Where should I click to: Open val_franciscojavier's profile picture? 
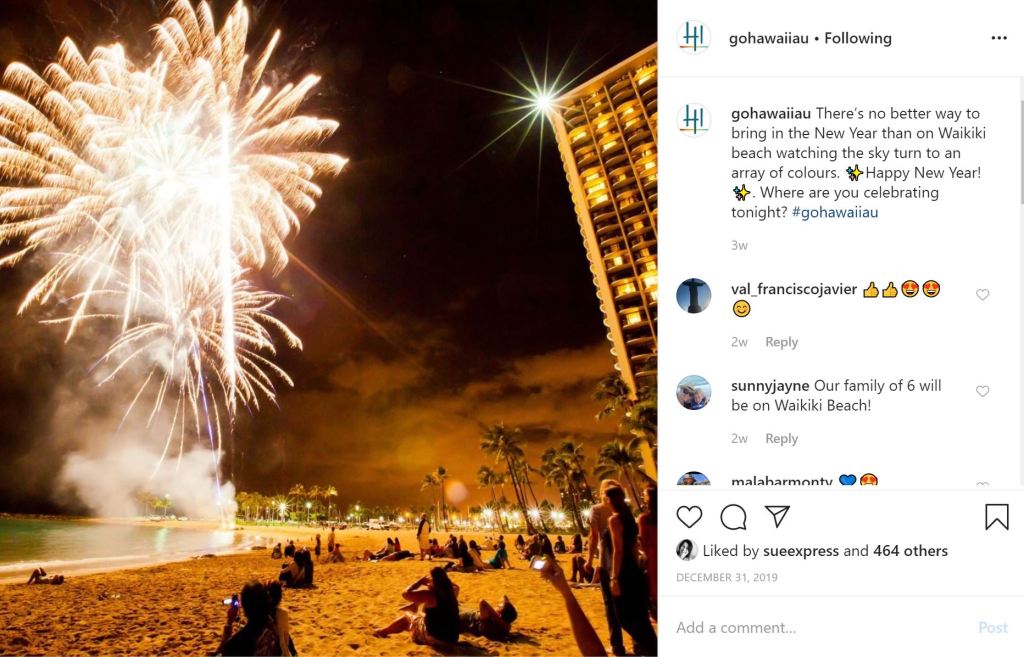pos(694,295)
